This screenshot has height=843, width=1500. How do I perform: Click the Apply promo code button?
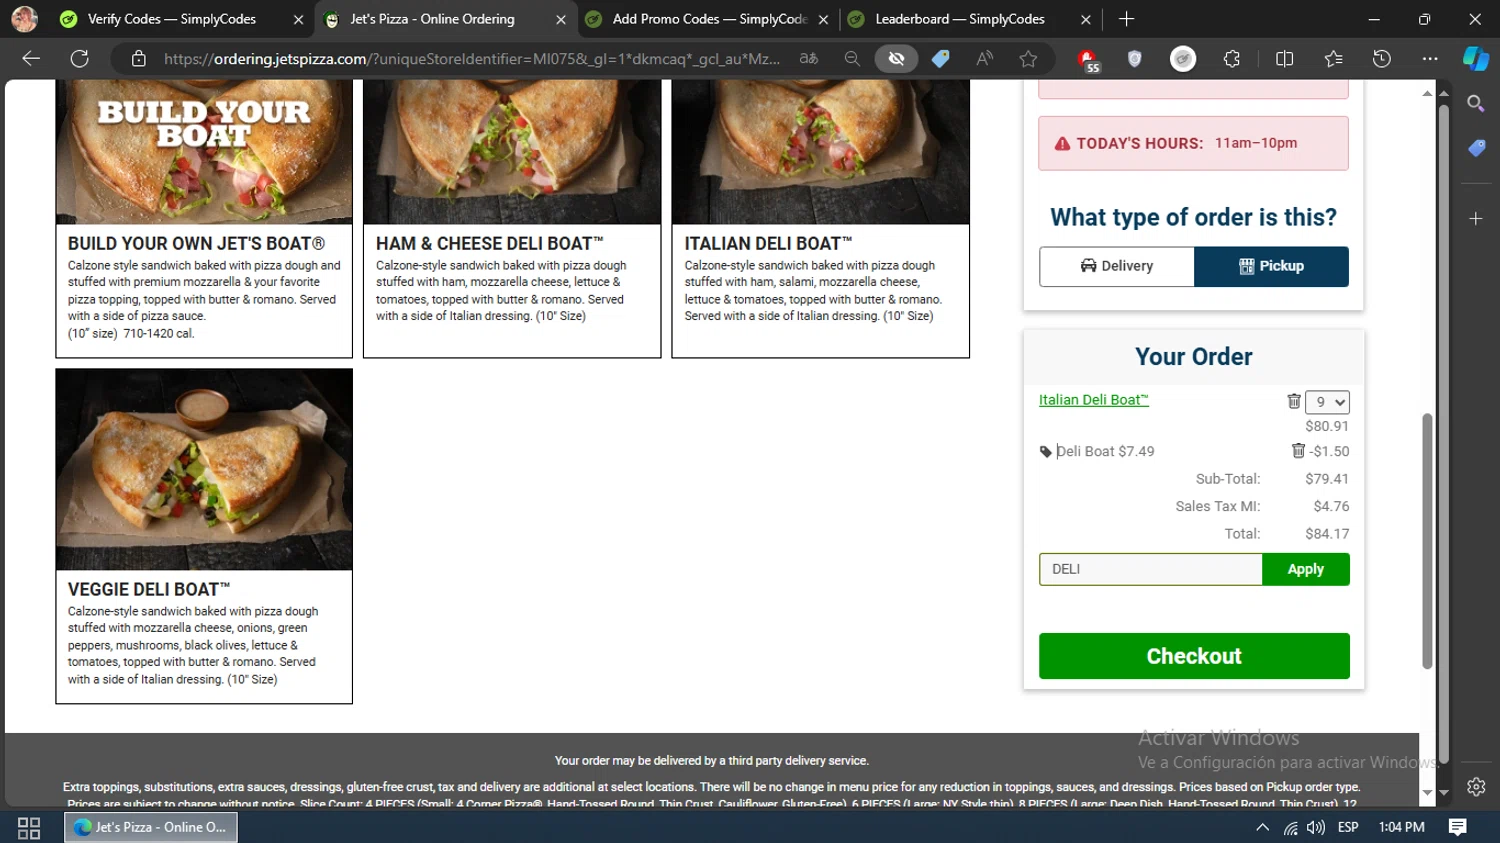pos(1305,569)
